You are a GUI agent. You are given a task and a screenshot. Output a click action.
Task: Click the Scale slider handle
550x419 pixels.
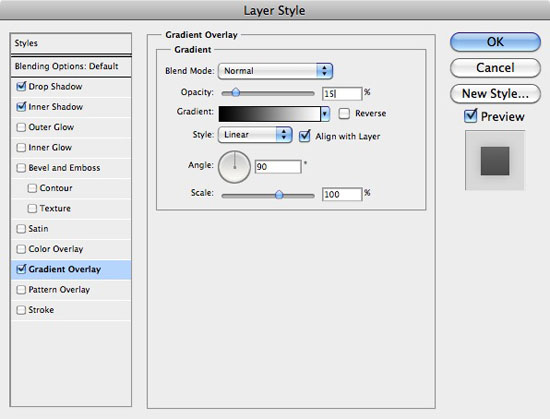279,195
